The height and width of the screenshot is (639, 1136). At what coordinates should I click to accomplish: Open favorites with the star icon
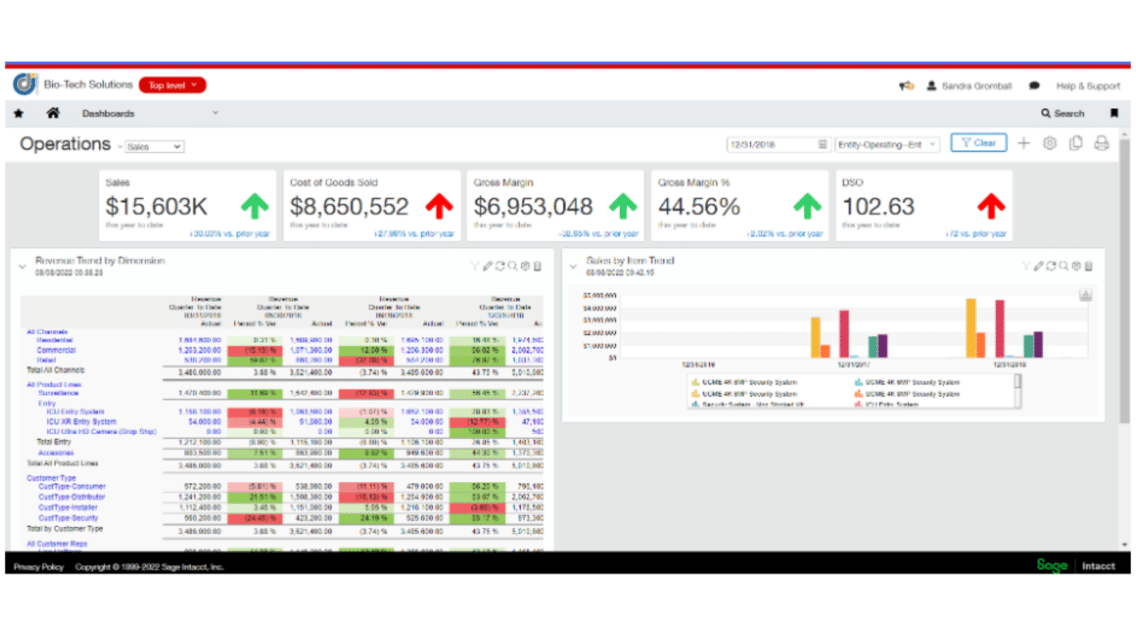19,114
